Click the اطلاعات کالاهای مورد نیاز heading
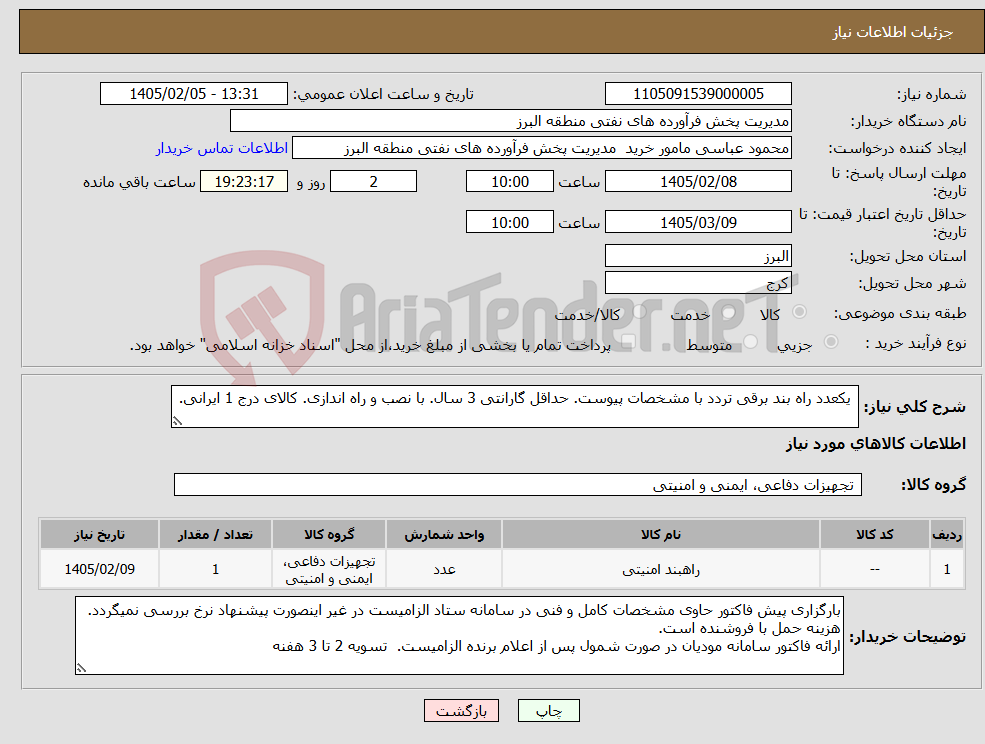The image size is (985, 744). tap(876, 444)
